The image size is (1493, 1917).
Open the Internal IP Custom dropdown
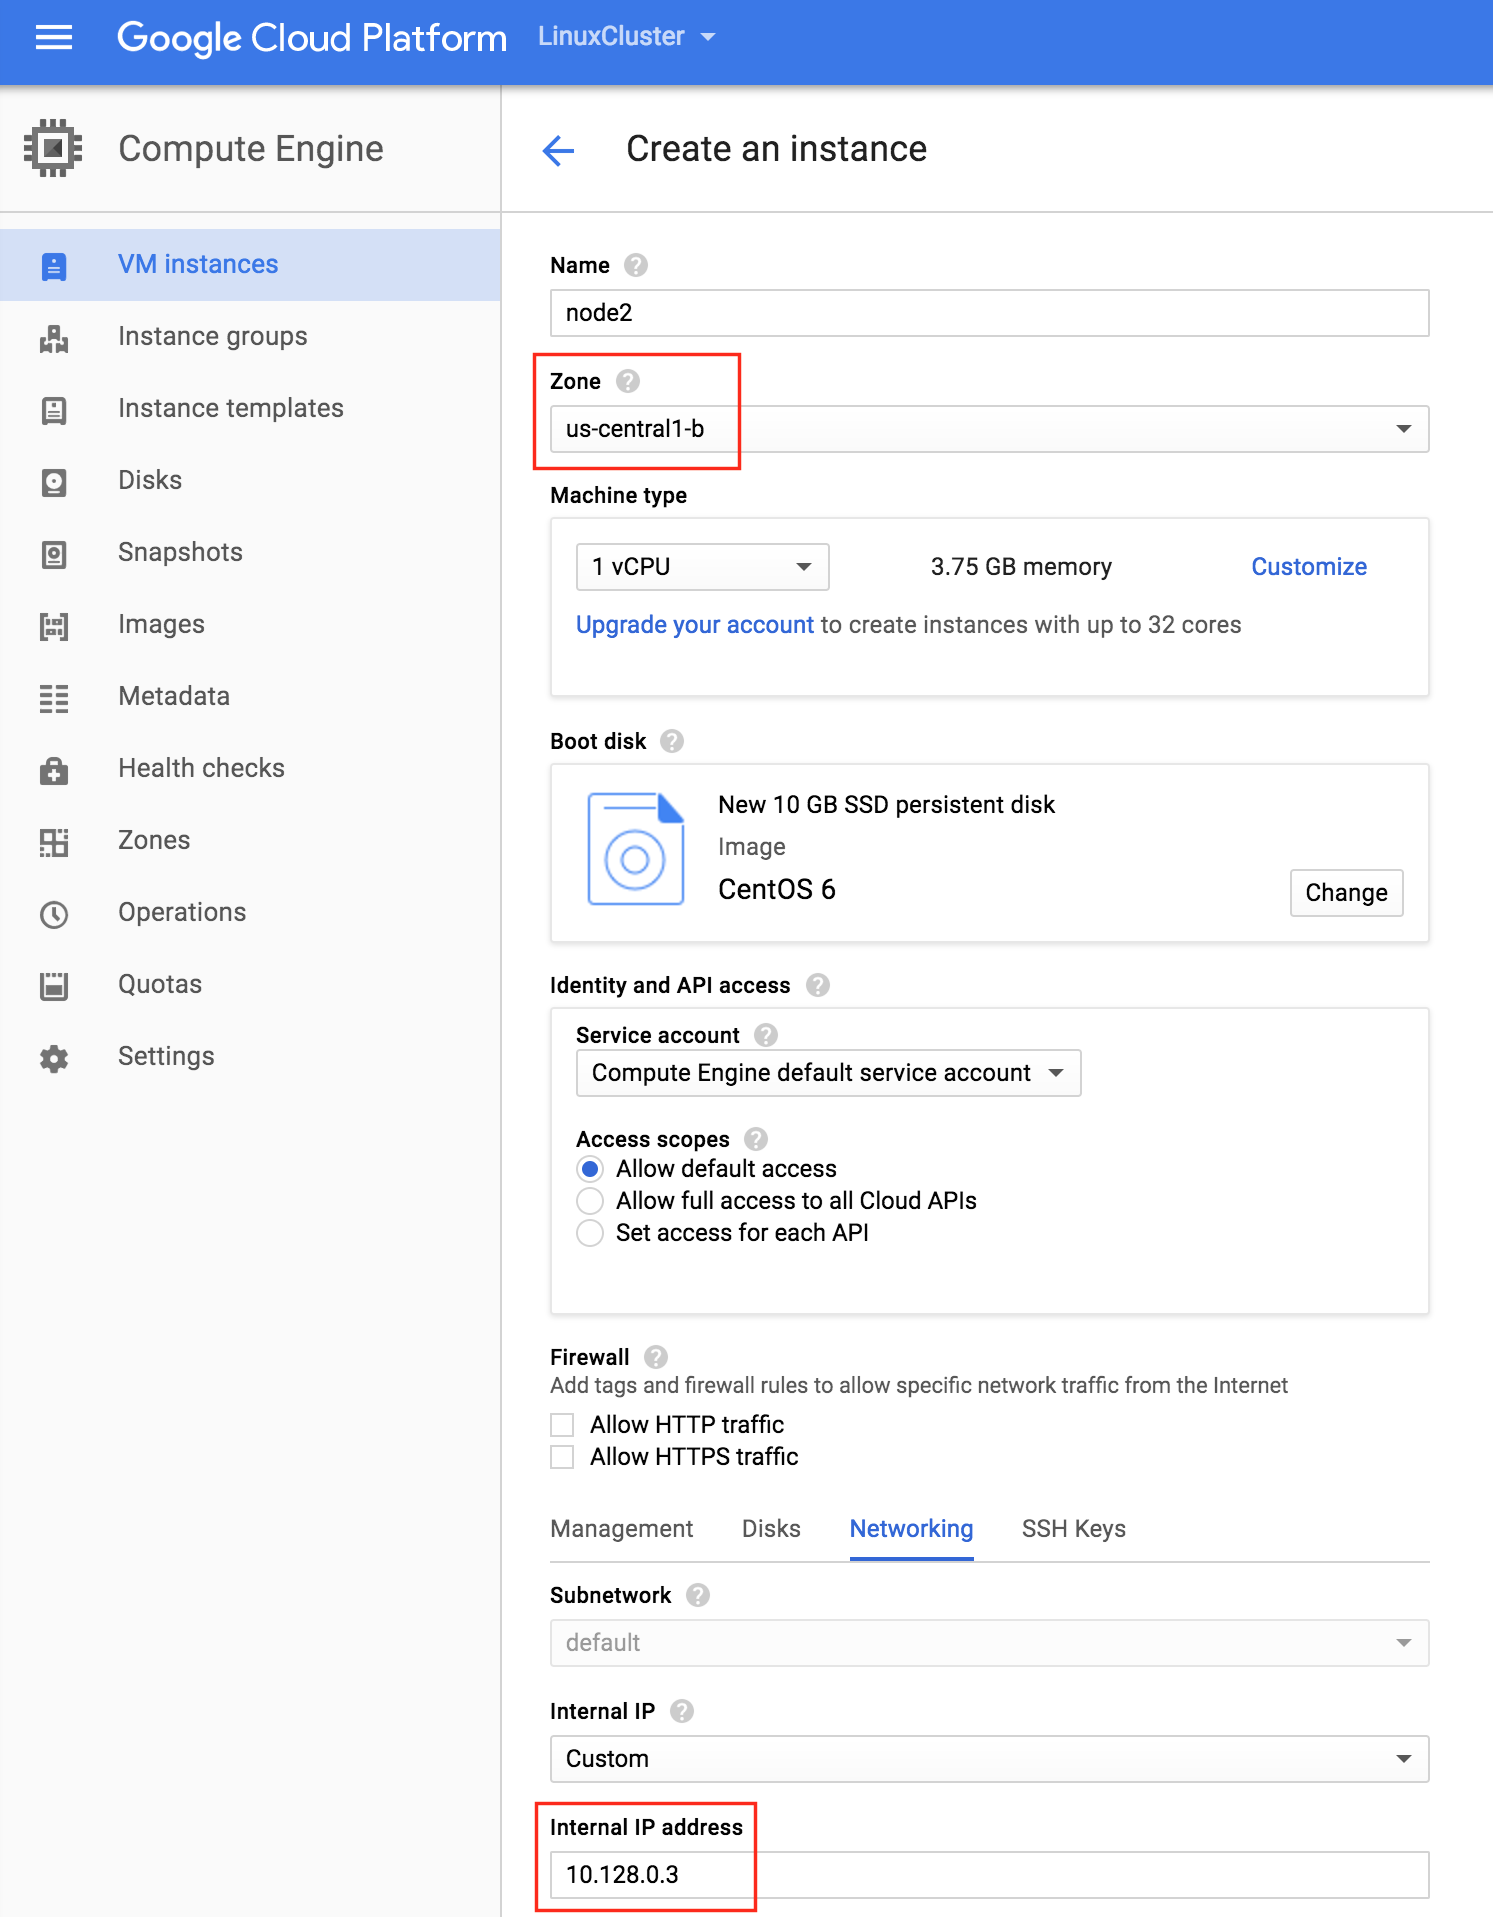(989, 1759)
